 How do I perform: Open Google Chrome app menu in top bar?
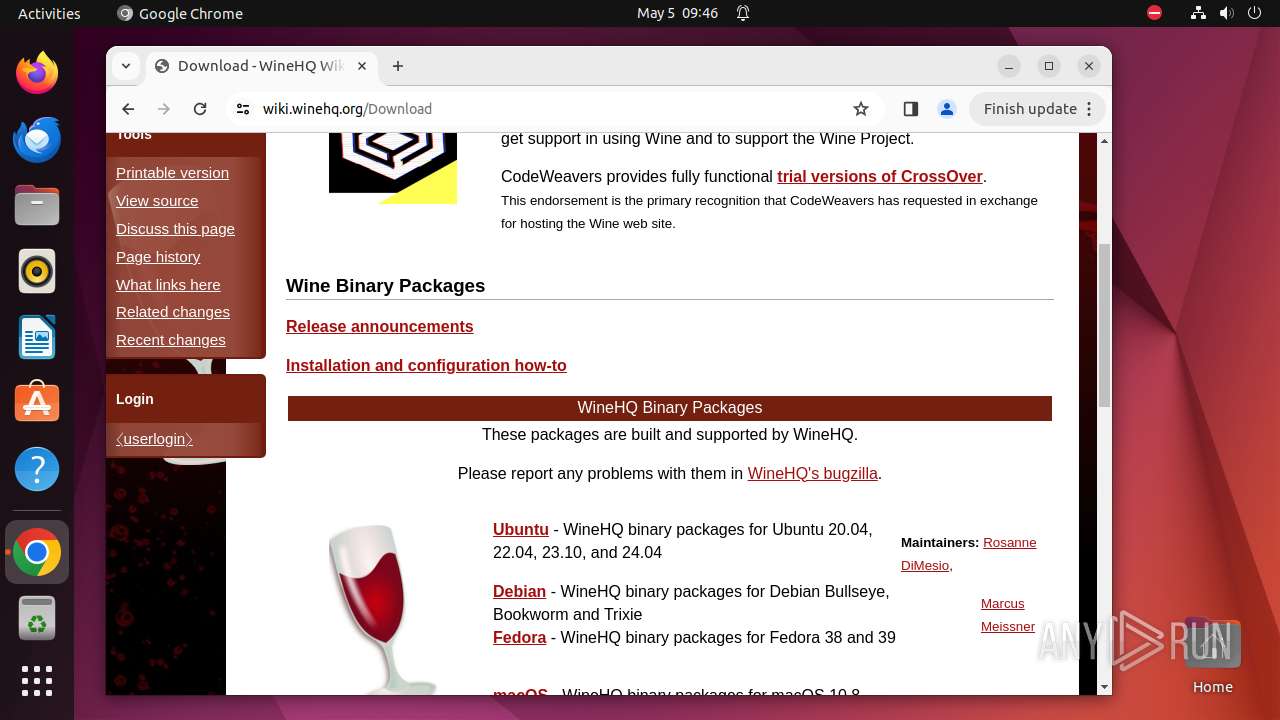click(180, 13)
